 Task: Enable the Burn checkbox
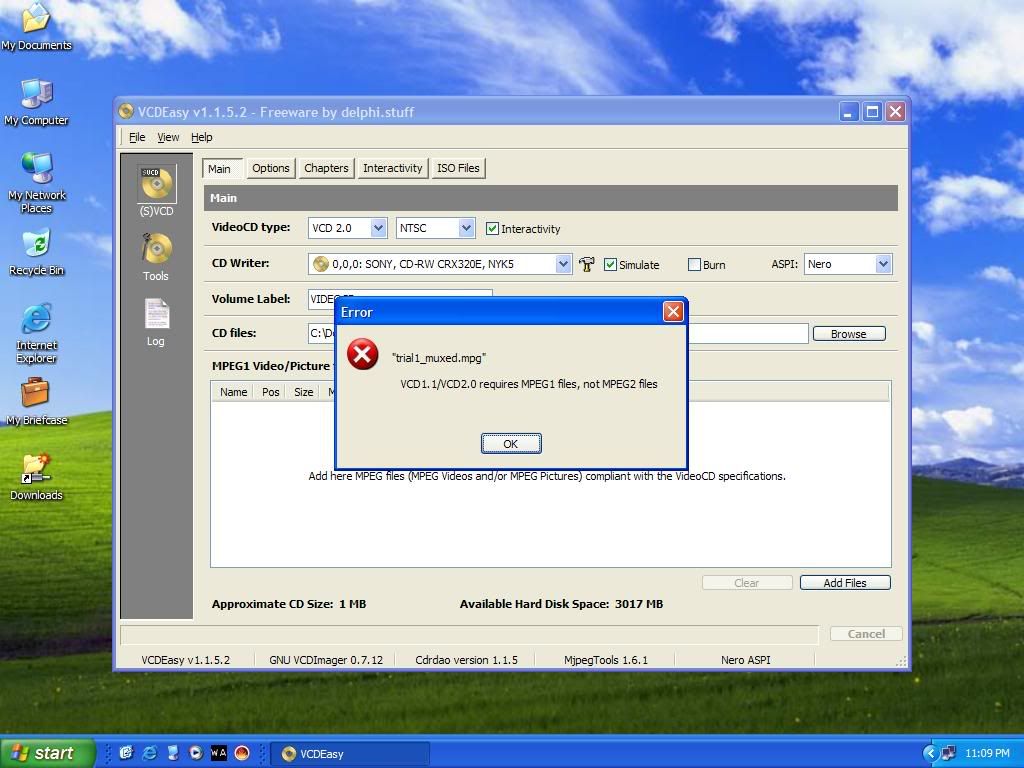694,264
